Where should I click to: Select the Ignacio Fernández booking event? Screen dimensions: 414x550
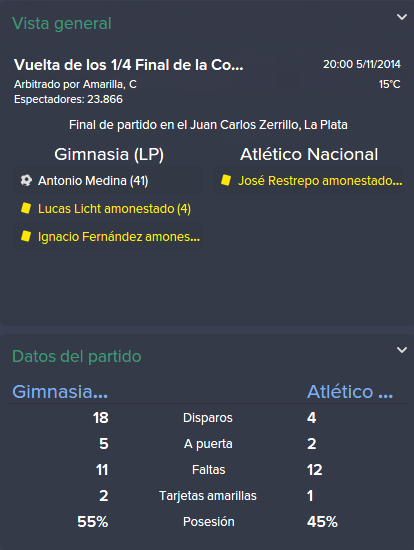[108, 237]
